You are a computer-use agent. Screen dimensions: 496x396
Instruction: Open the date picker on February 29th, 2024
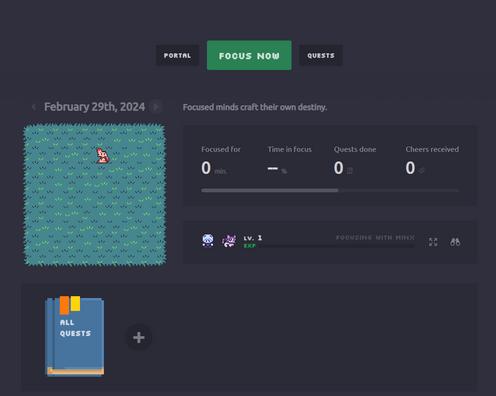coord(94,107)
